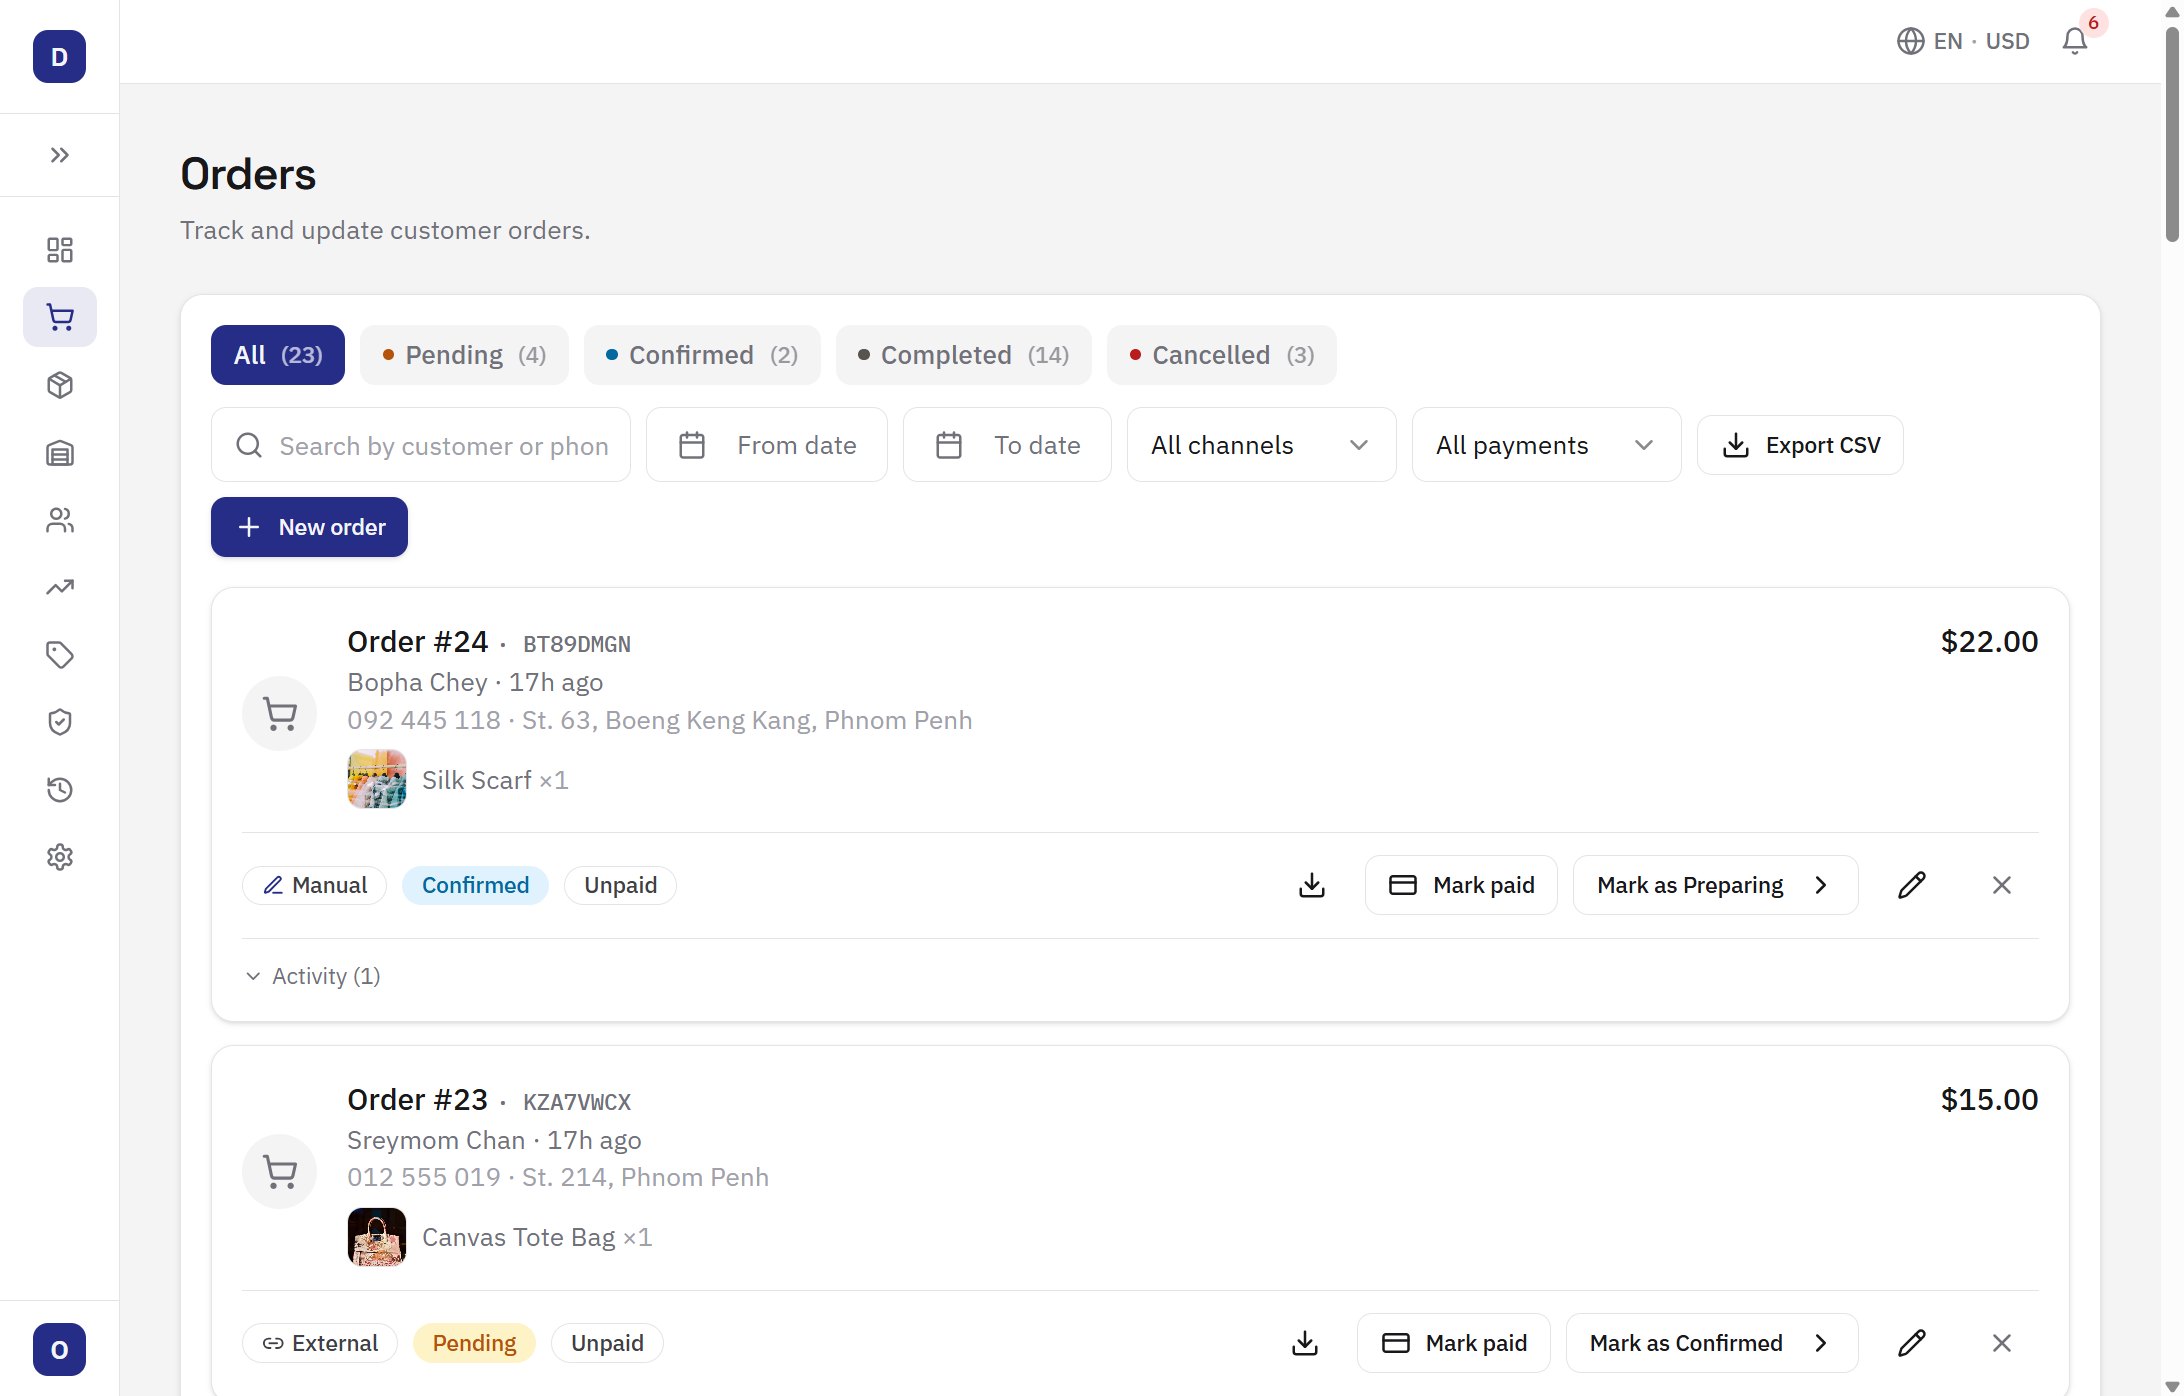The width and height of the screenshot is (2184, 1396).
Task: Click the O user avatar
Action: (x=59, y=1350)
